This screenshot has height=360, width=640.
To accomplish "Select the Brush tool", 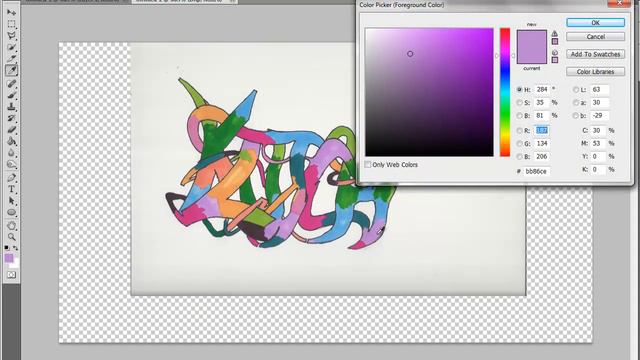I will 11,96.
